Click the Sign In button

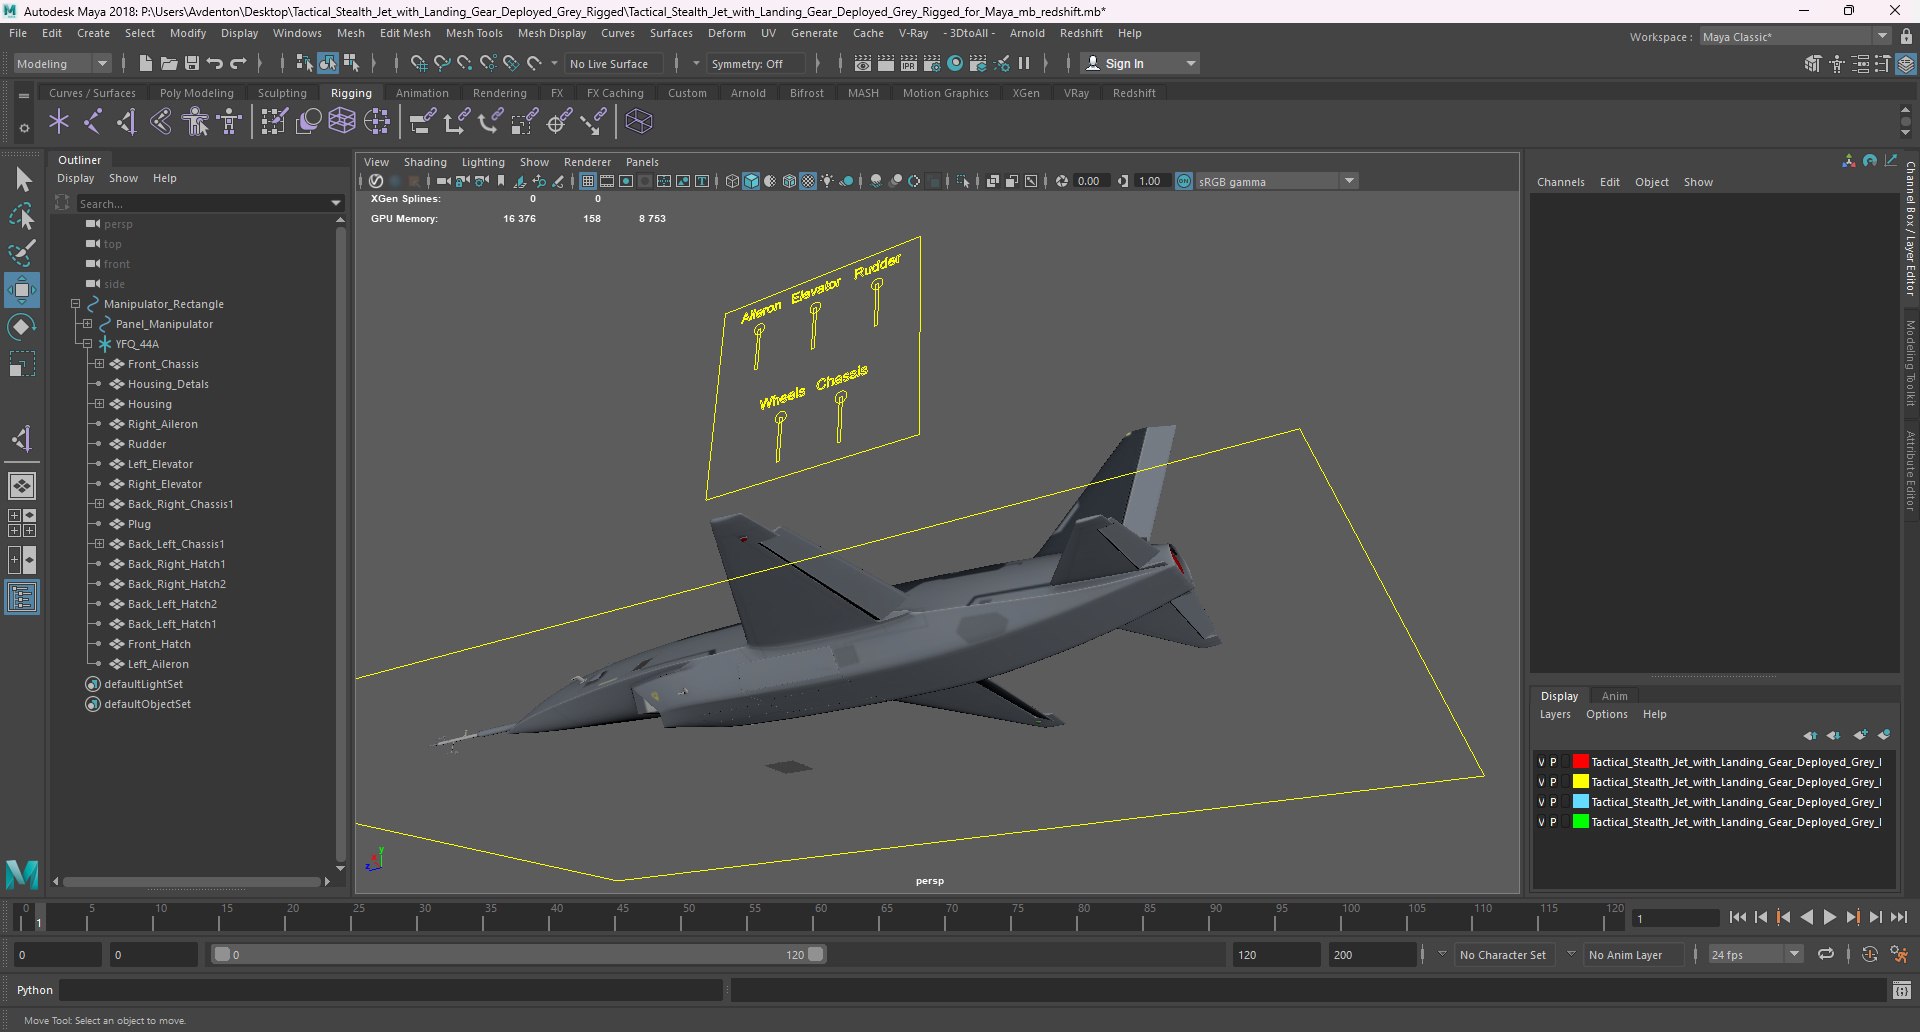1140,63
